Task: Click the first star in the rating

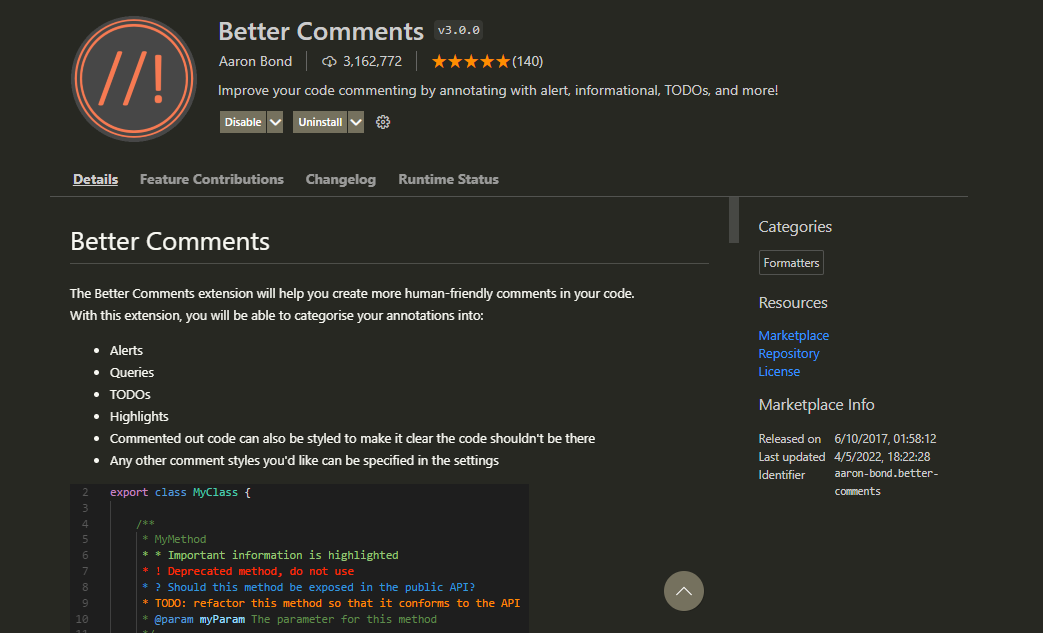Action: point(437,61)
